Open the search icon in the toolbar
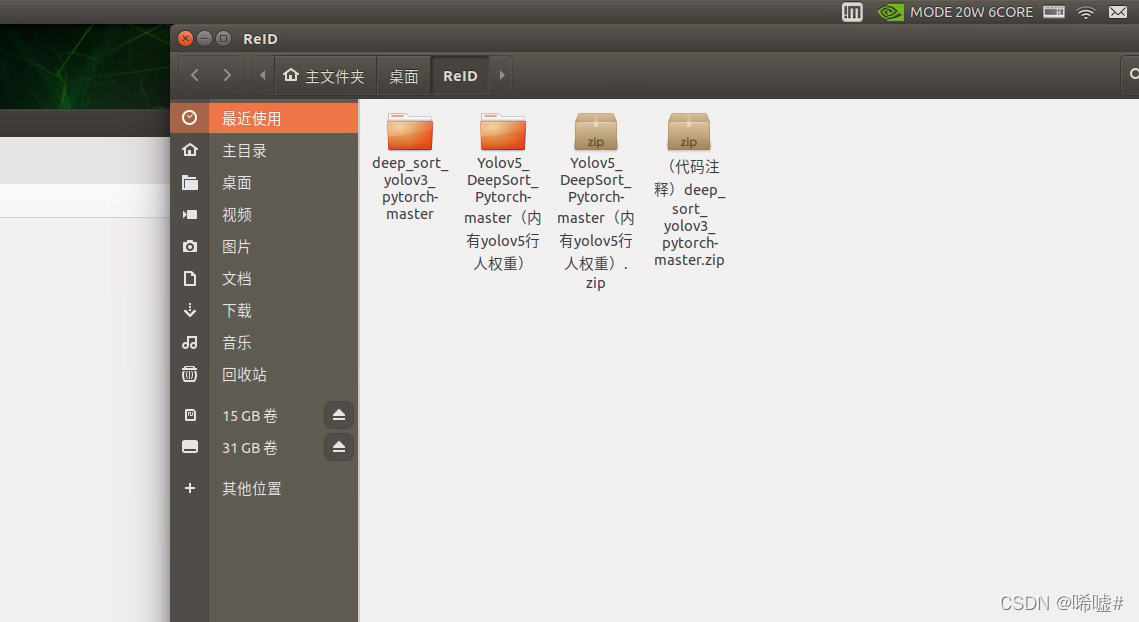The height and width of the screenshot is (622, 1139). (x=1132, y=75)
